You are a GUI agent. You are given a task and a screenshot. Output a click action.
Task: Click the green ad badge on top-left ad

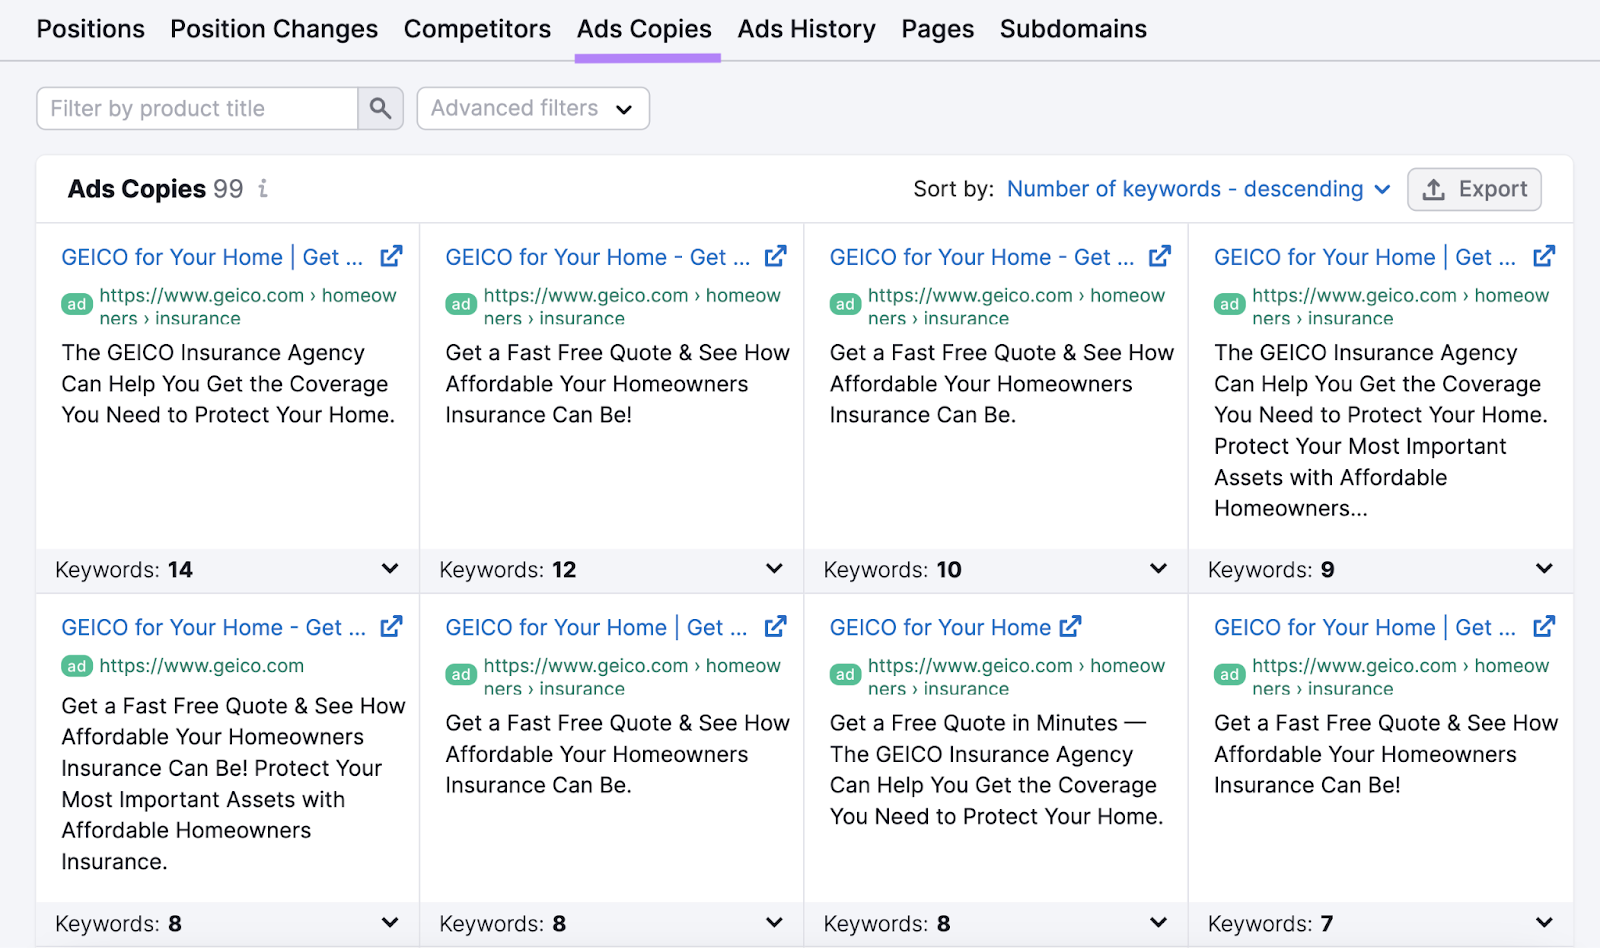point(76,304)
